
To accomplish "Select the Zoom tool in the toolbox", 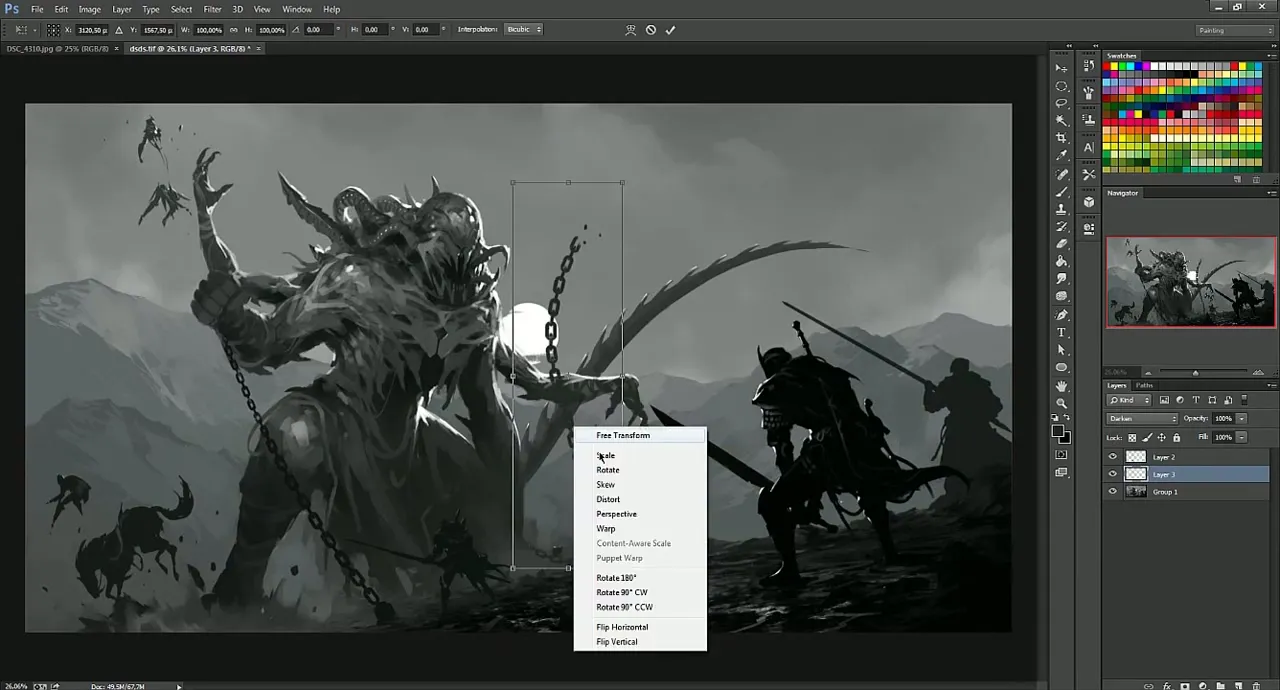I will (x=1062, y=403).
